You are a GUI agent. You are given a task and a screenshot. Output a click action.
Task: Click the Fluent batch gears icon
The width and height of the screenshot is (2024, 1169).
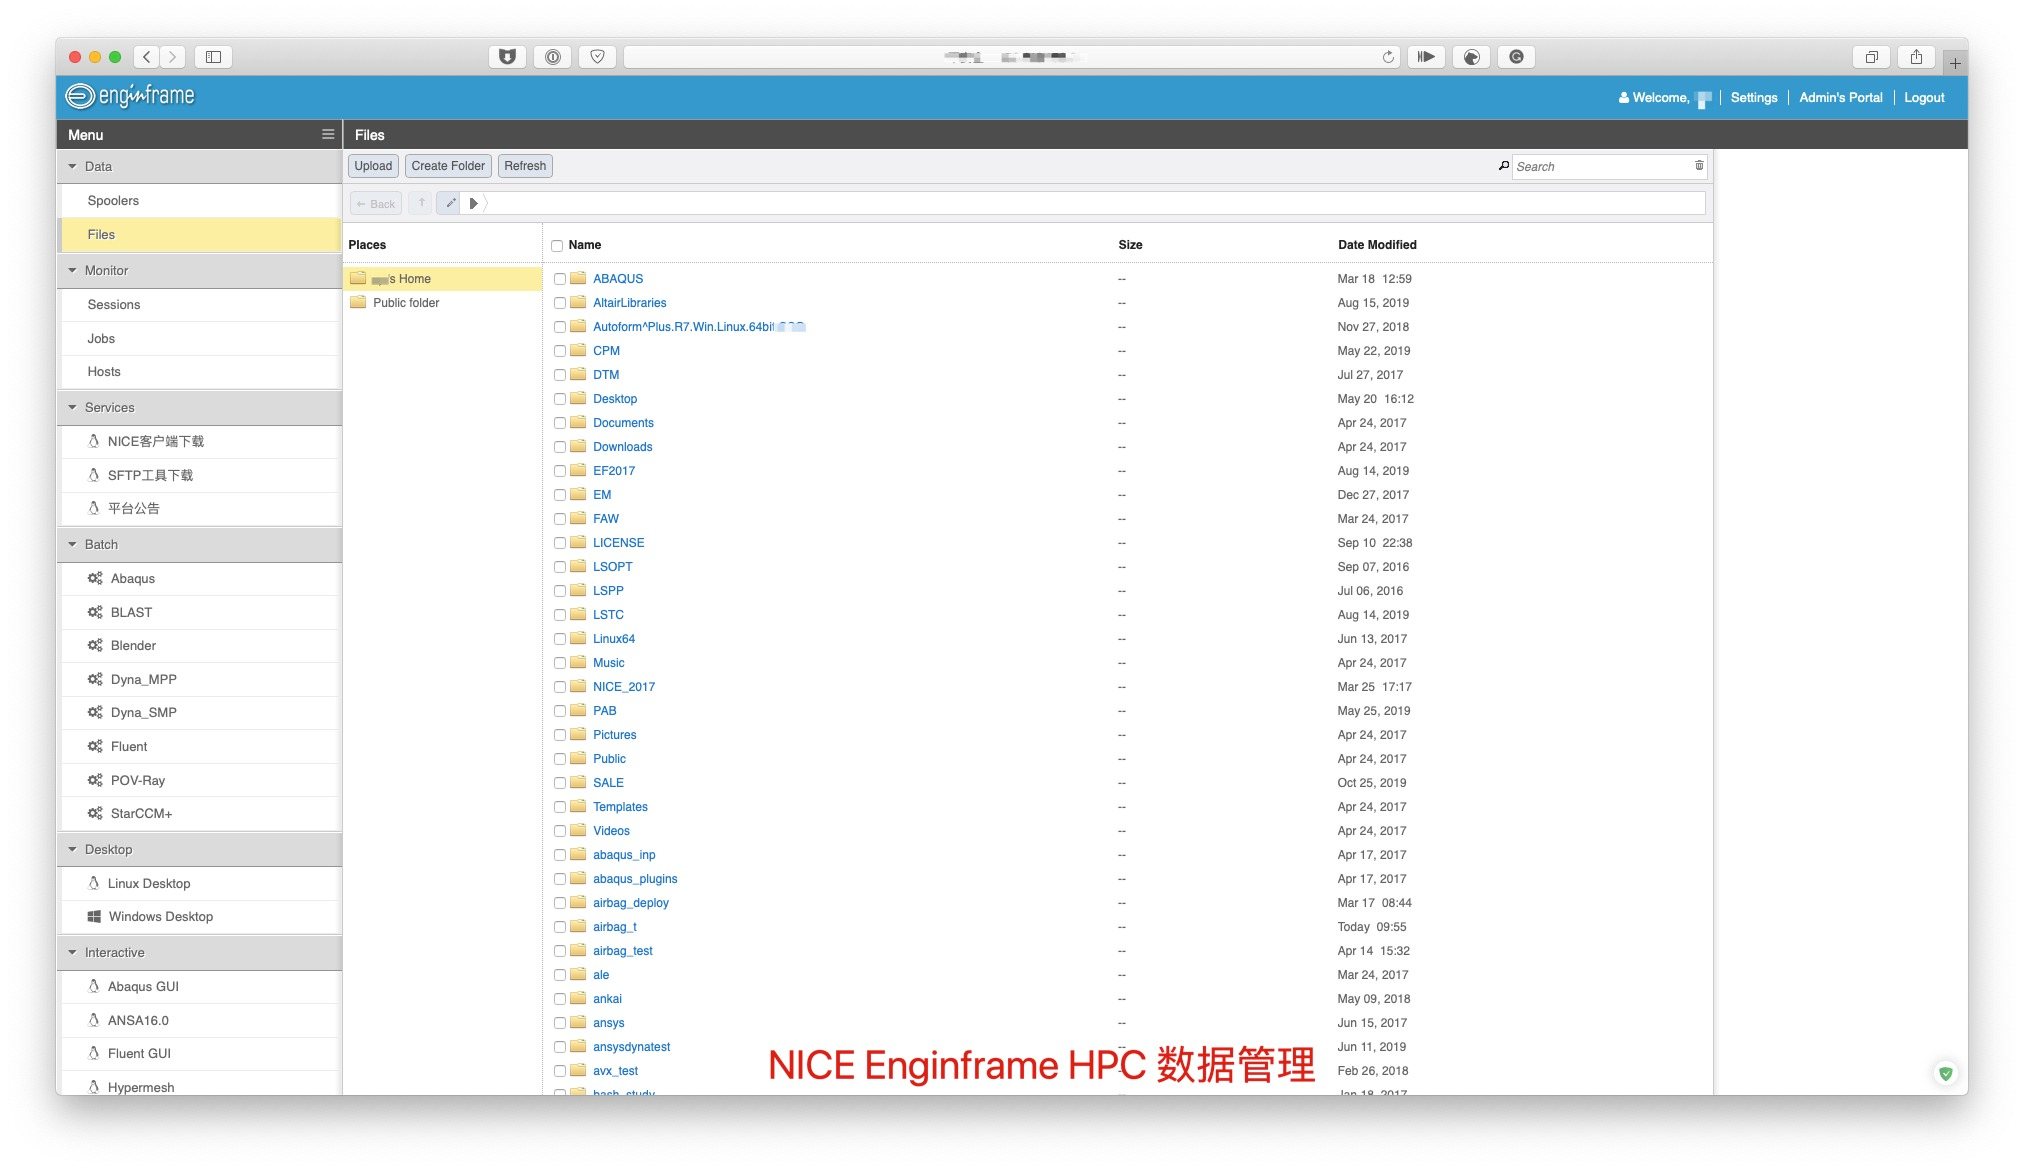coord(95,746)
